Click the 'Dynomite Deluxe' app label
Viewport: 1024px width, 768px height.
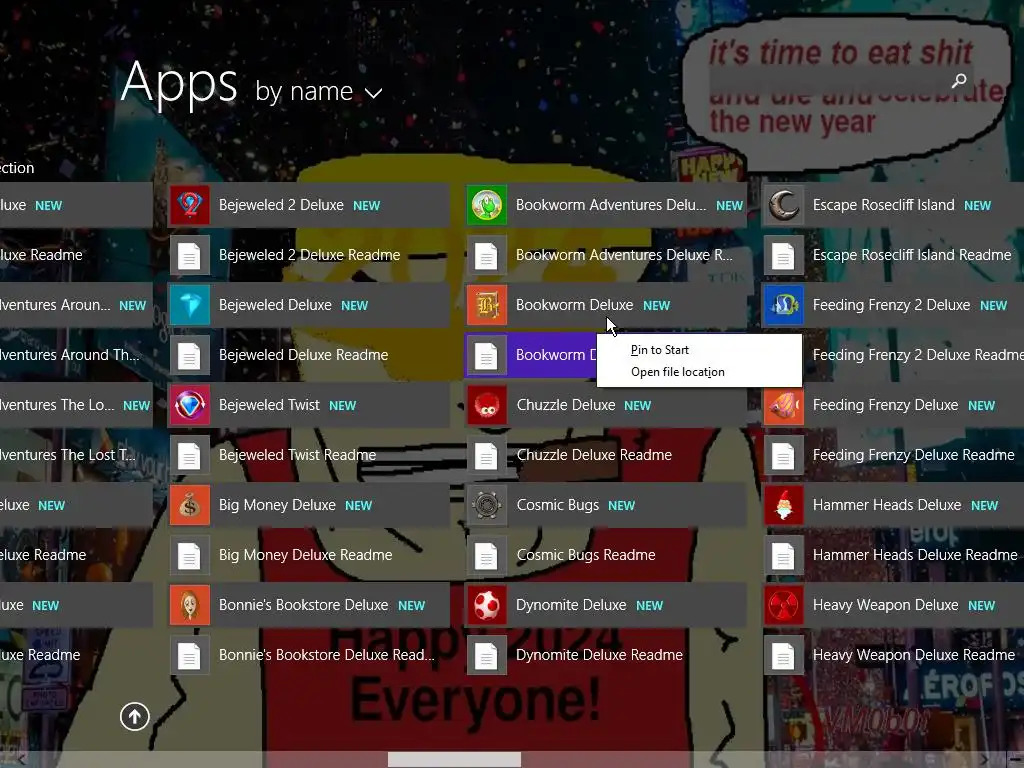click(571, 605)
